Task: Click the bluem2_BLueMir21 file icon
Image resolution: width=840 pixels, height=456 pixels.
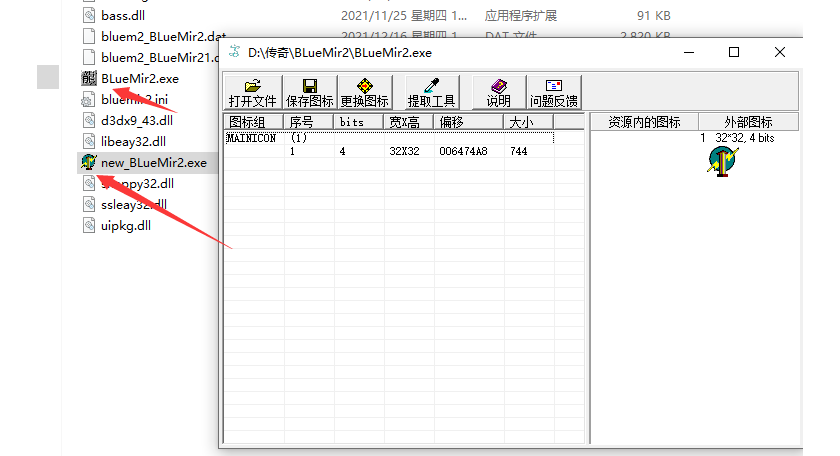Action: 89,57
